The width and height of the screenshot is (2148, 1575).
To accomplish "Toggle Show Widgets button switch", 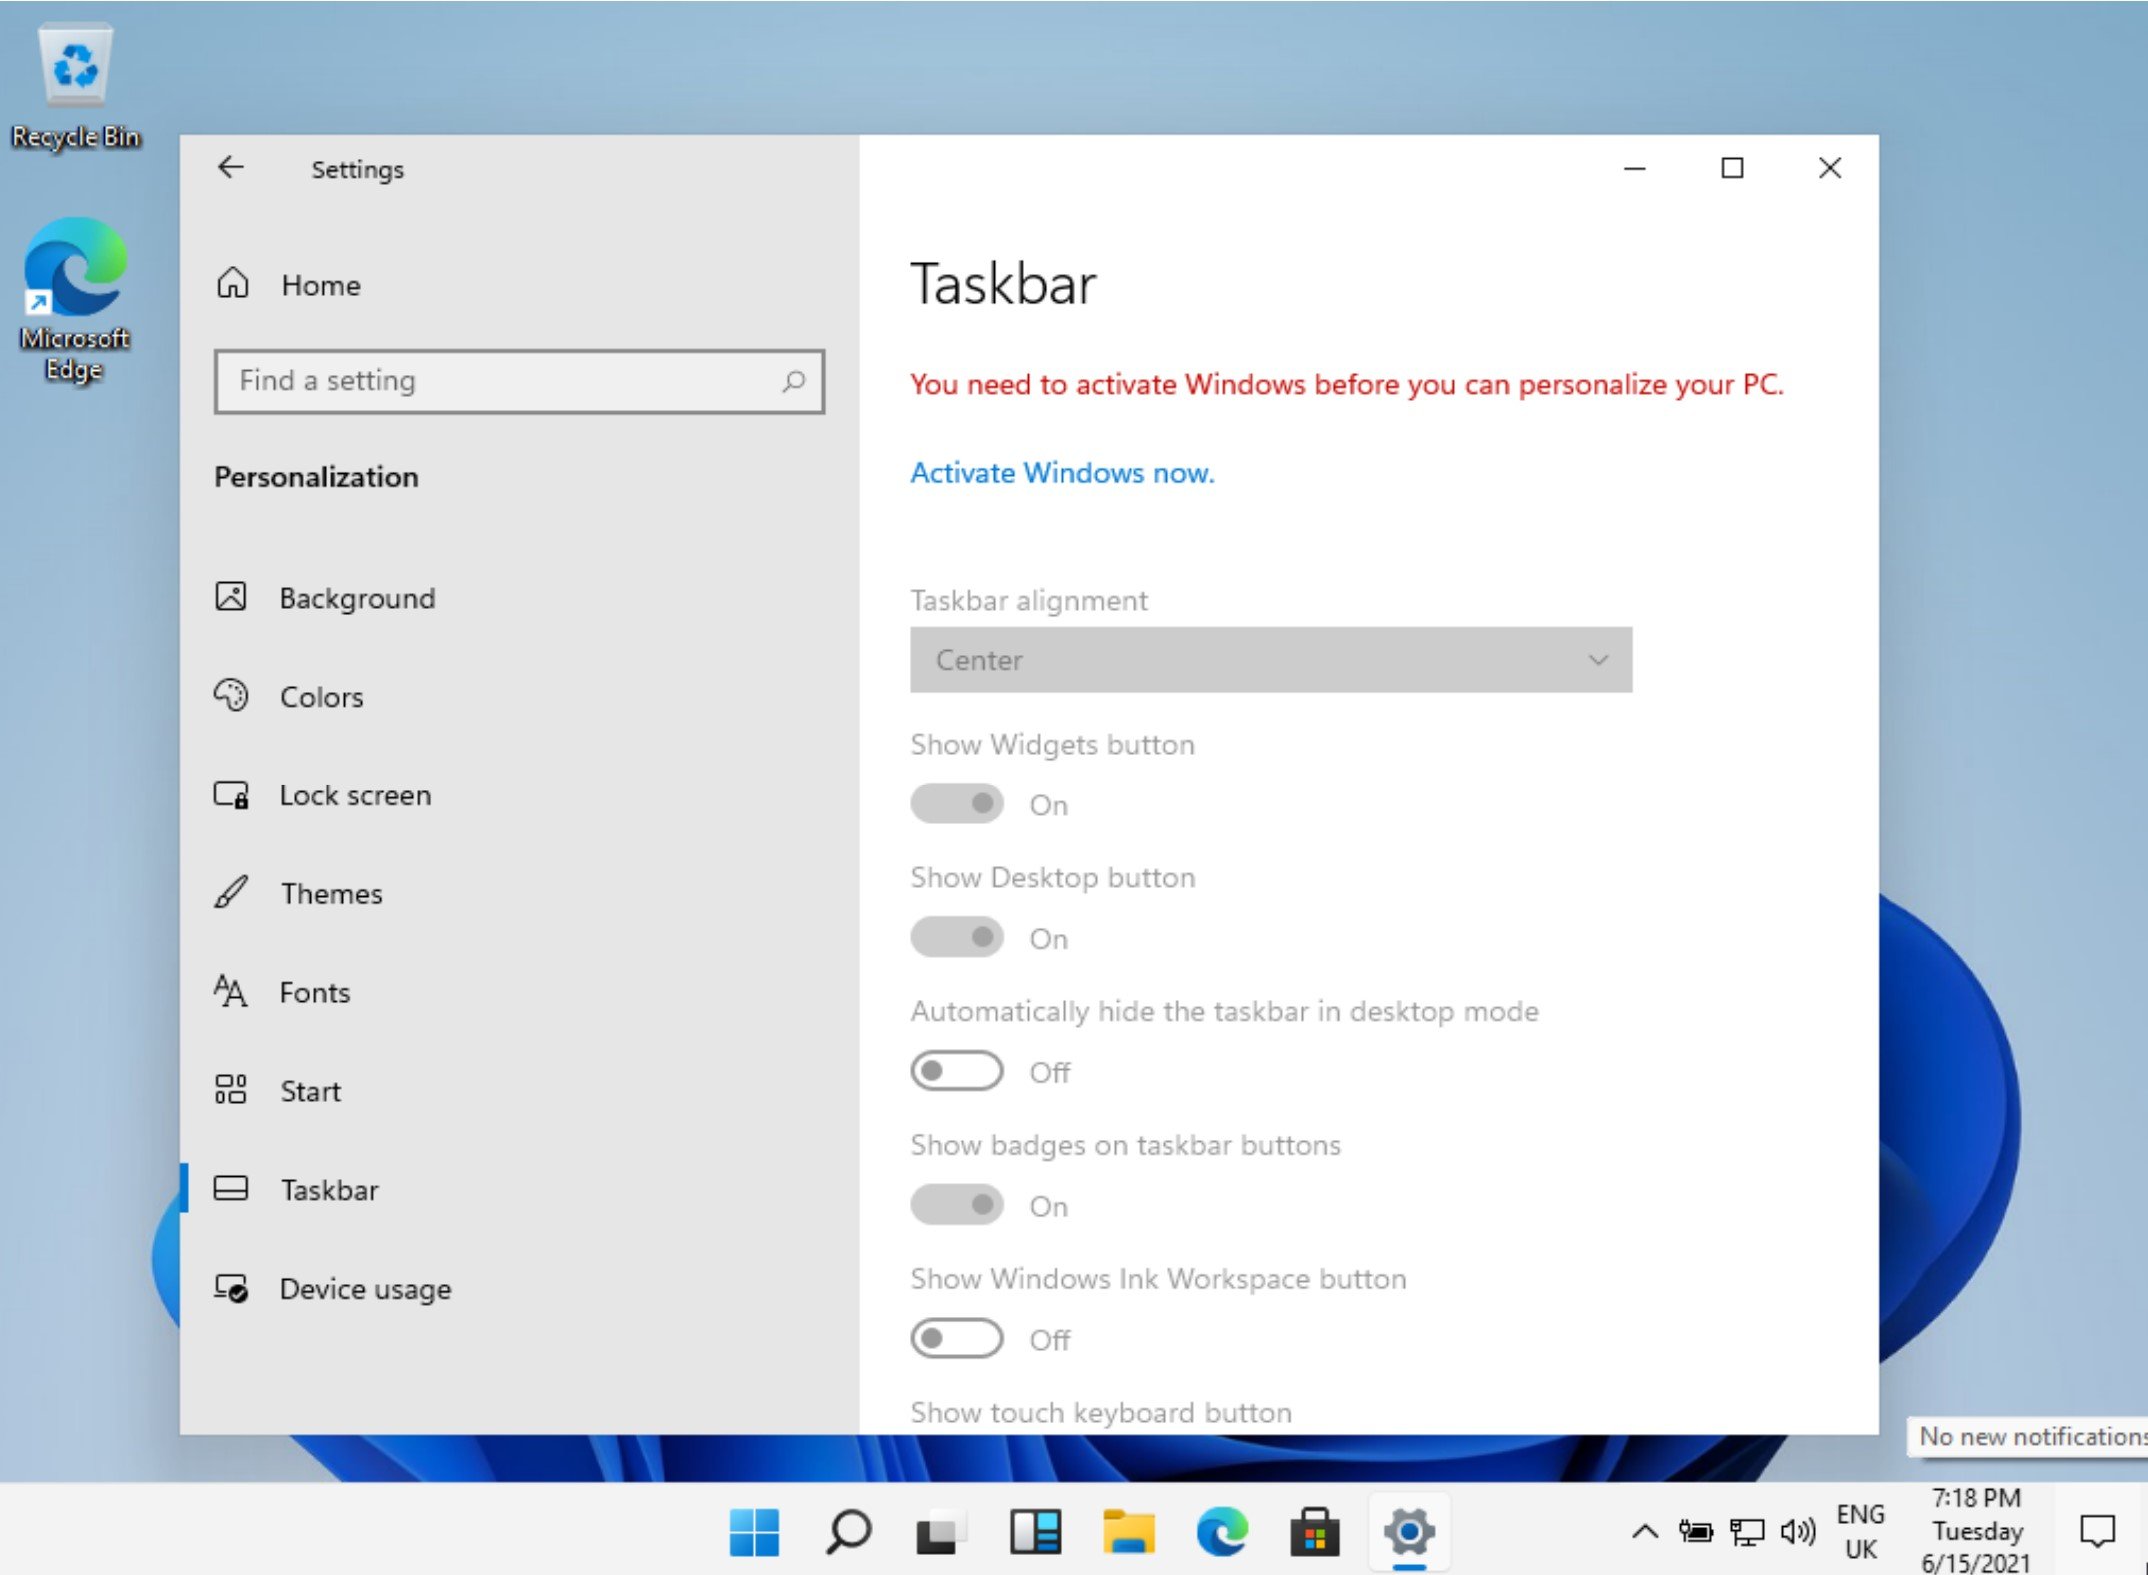I will click(957, 804).
